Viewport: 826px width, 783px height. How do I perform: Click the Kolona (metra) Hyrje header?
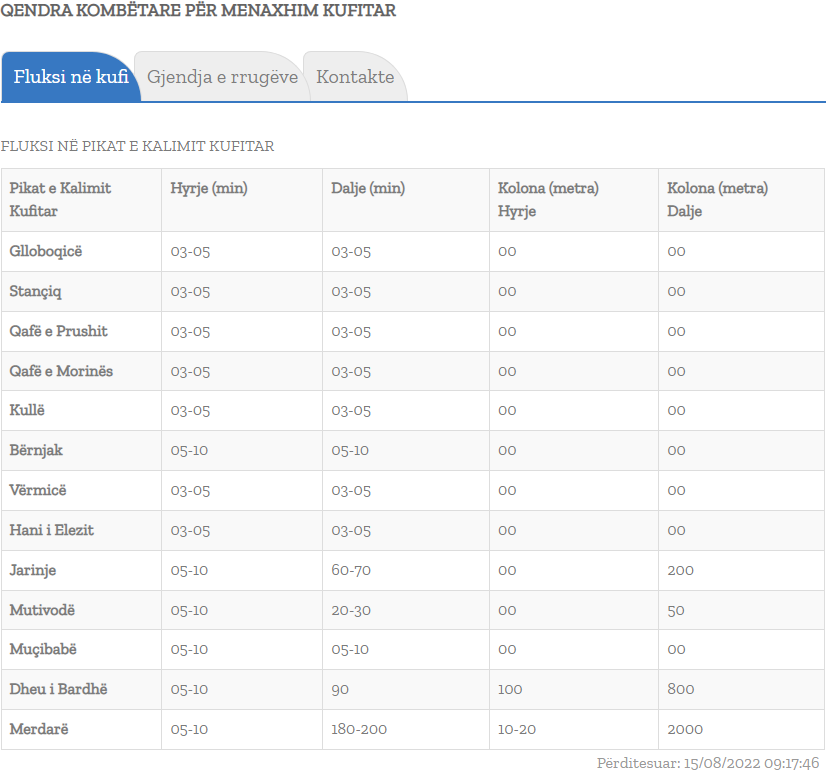548,199
